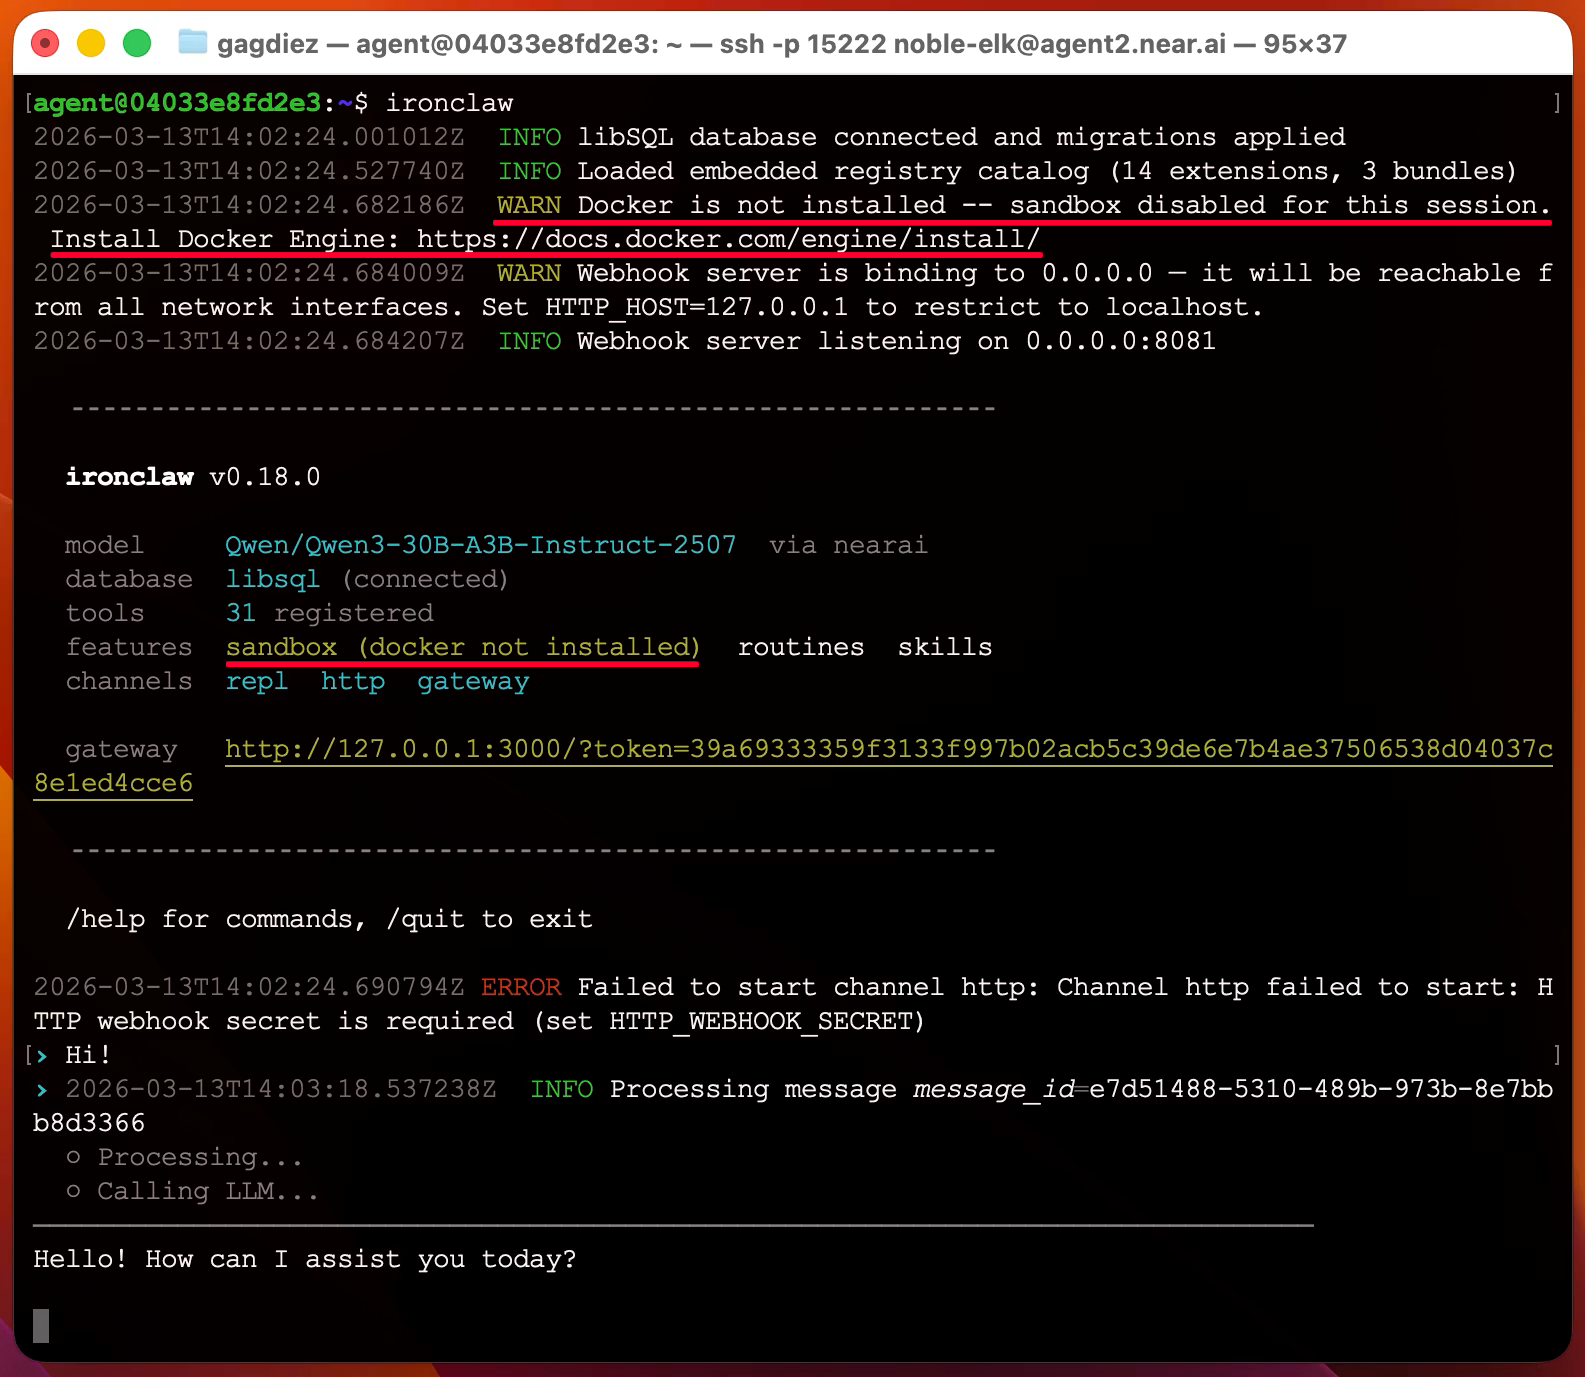The width and height of the screenshot is (1585, 1377).
Task: Click 'sandbox (docker not installed)' feature
Action: [x=463, y=647]
